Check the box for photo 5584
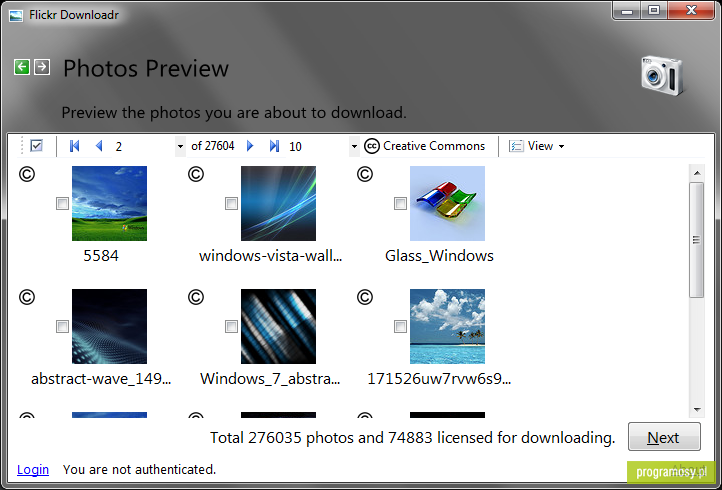The height and width of the screenshot is (490, 722). pyautogui.click(x=62, y=204)
